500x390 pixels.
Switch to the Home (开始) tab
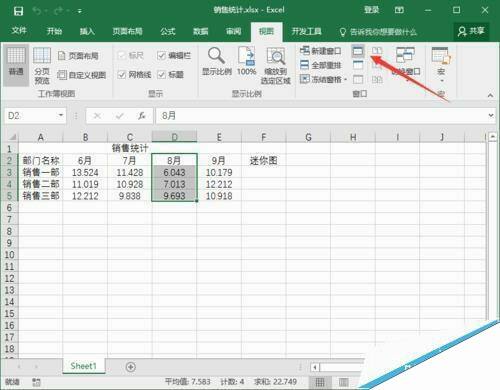[x=54, y=31]
